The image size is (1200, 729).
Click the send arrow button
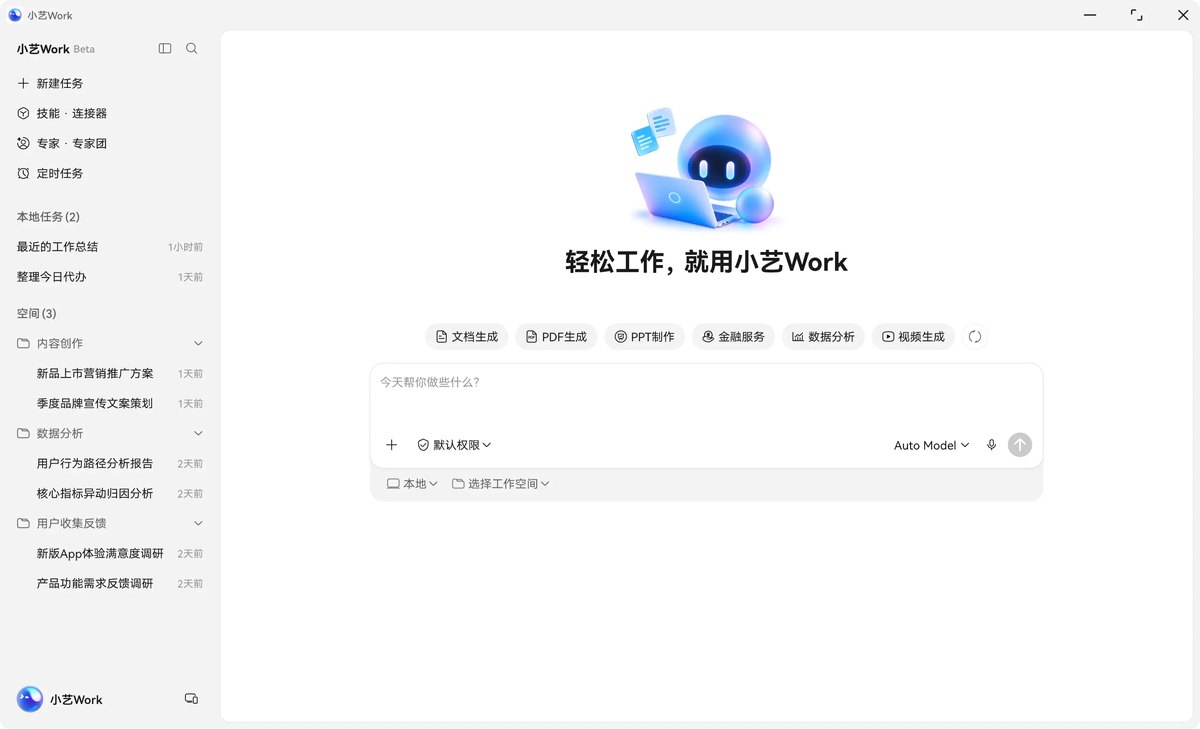pos(1020,445)
